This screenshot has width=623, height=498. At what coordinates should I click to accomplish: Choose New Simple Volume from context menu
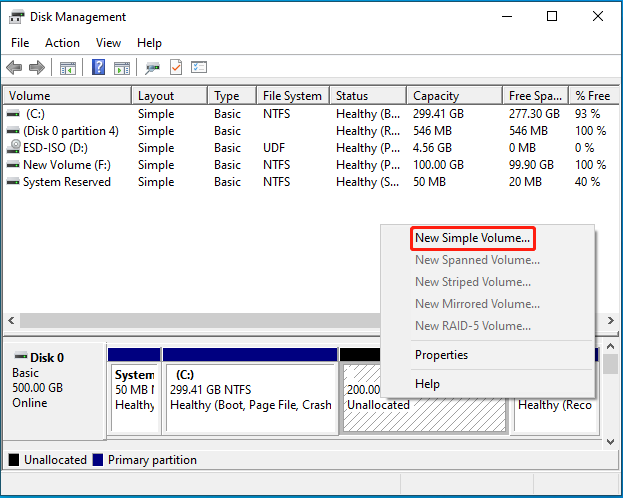(x=472, y=238)
